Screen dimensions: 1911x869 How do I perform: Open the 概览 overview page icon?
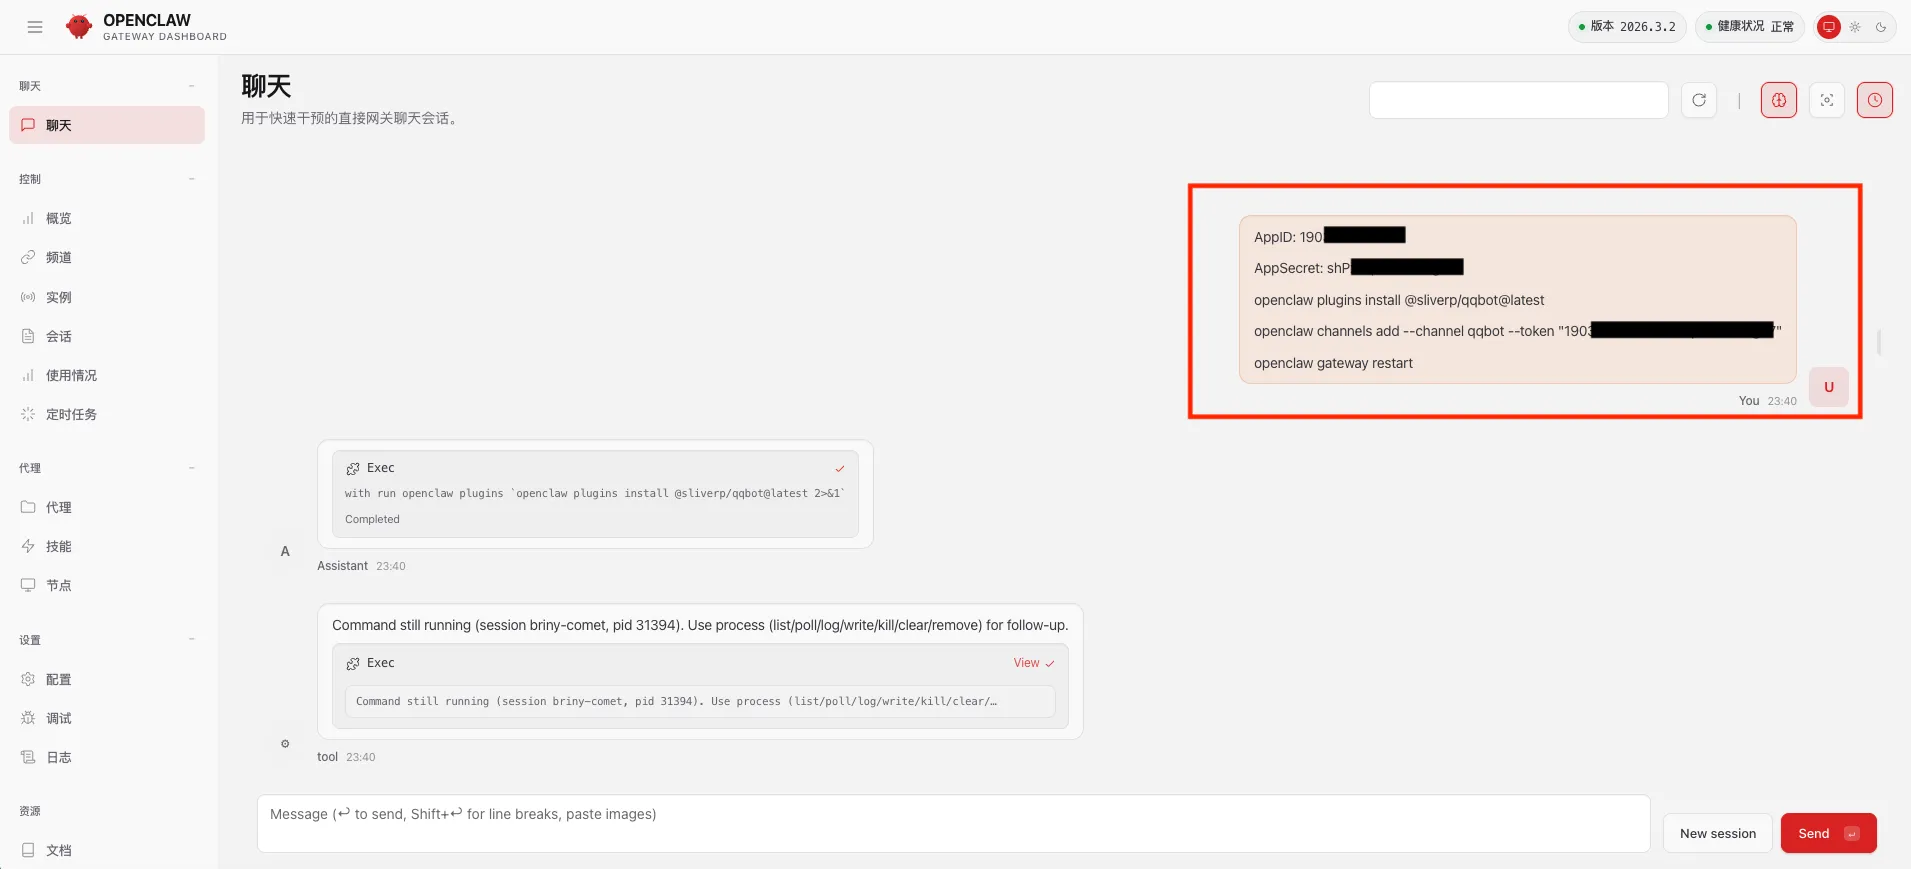(x=28, y=218)
